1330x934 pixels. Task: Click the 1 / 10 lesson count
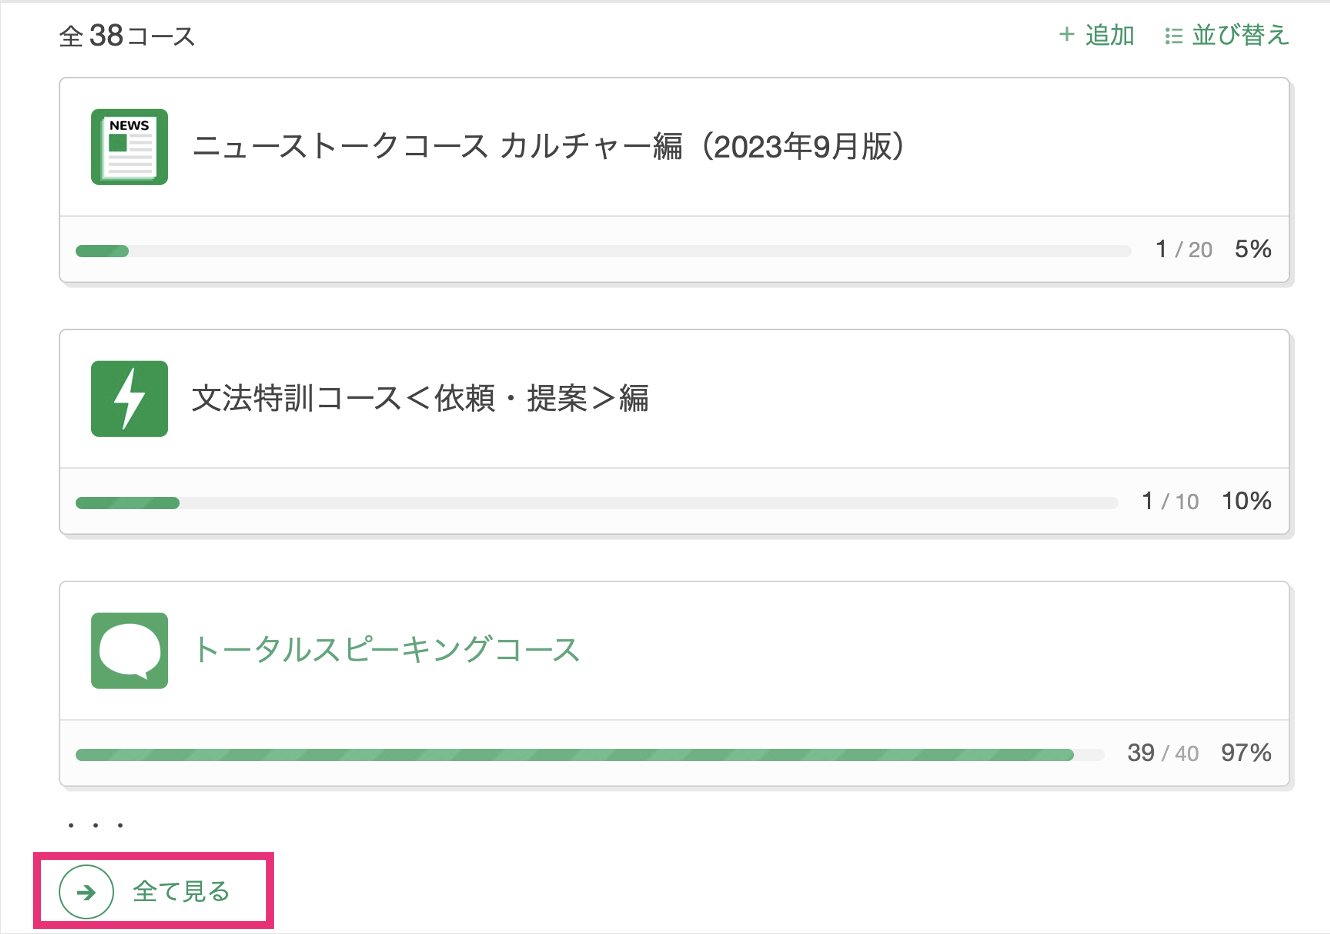pyautogui.click(x=1170, y=501)
